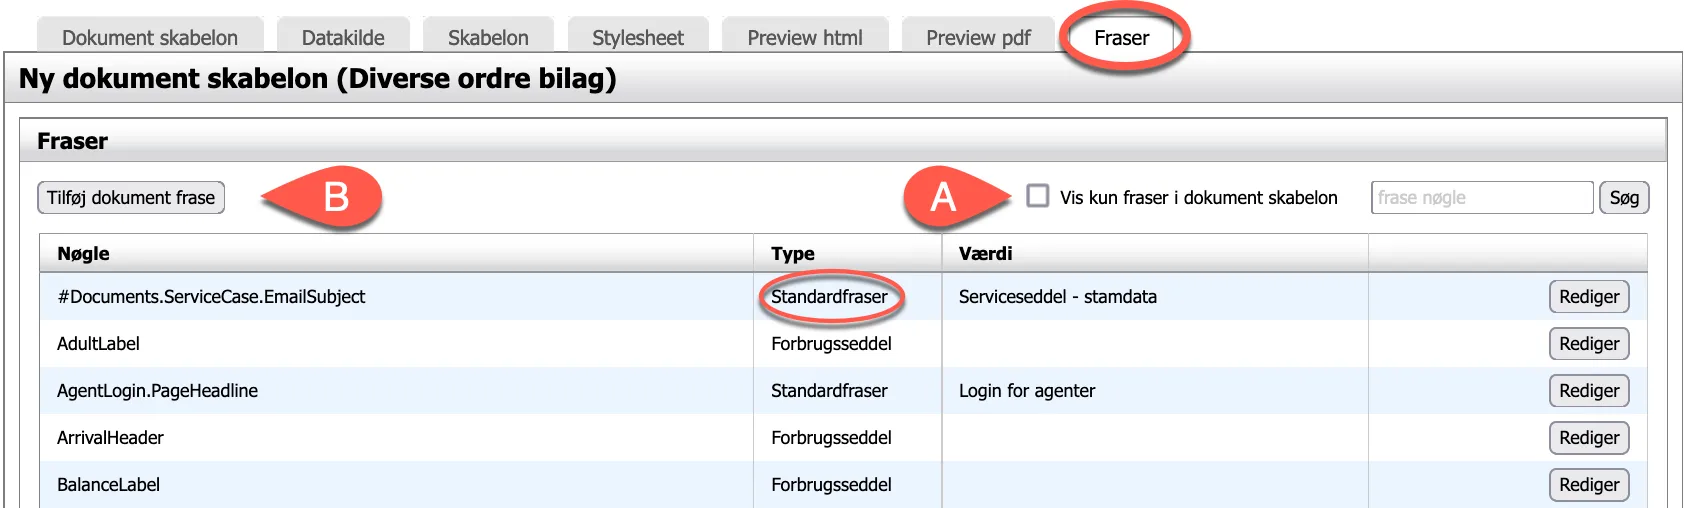Open the Preview html tab

point(805,38)
